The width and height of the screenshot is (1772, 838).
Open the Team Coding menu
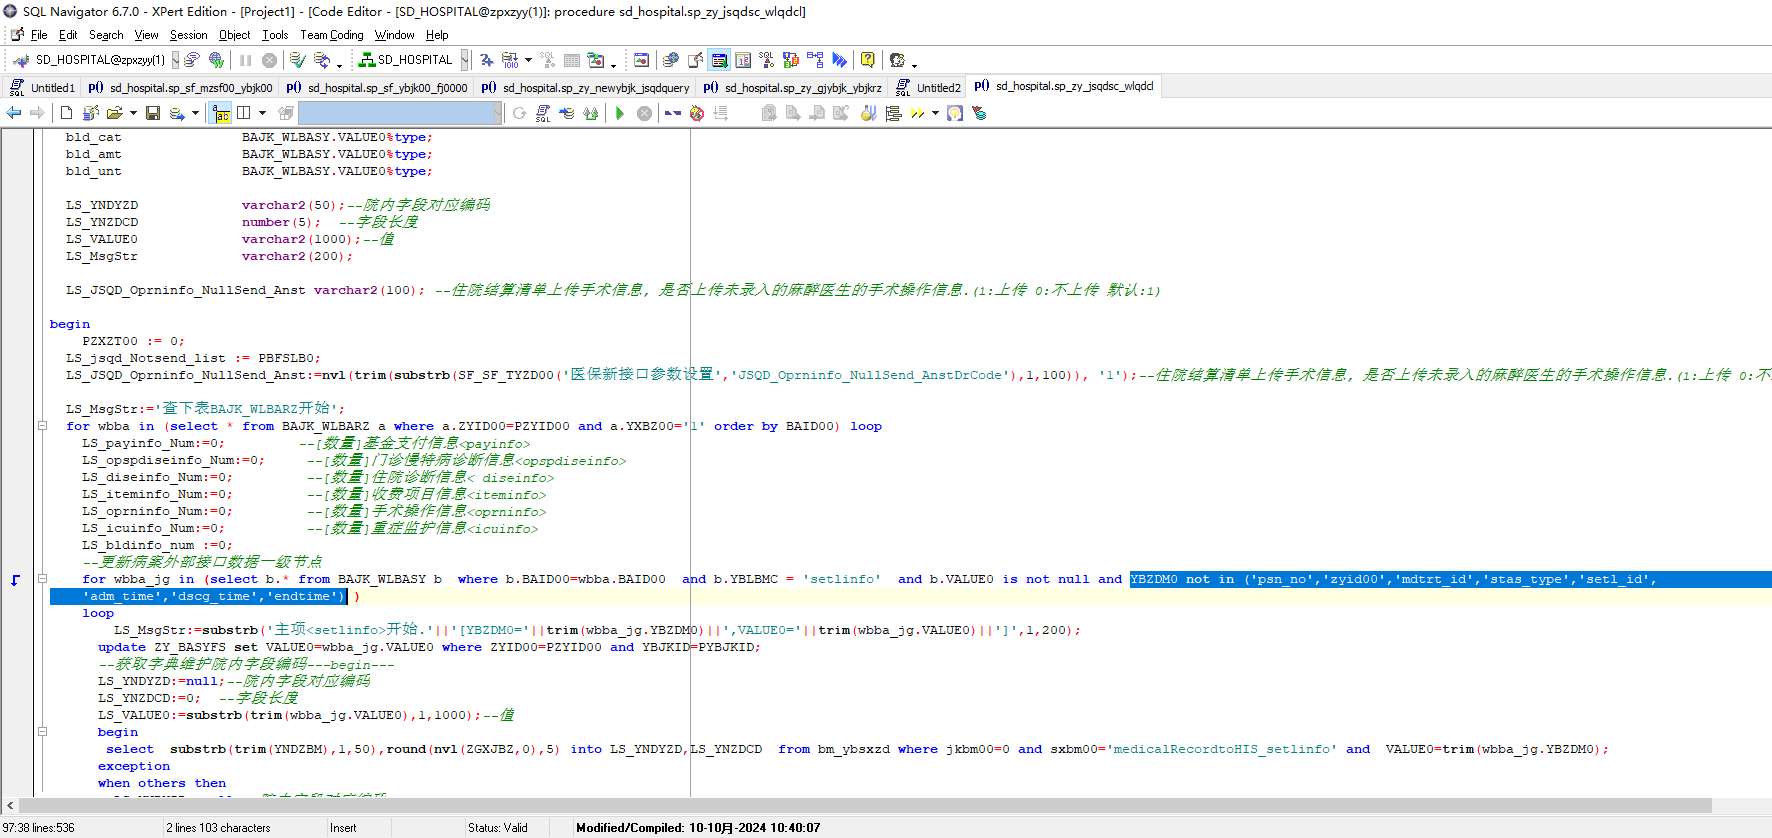coord(331,35)
